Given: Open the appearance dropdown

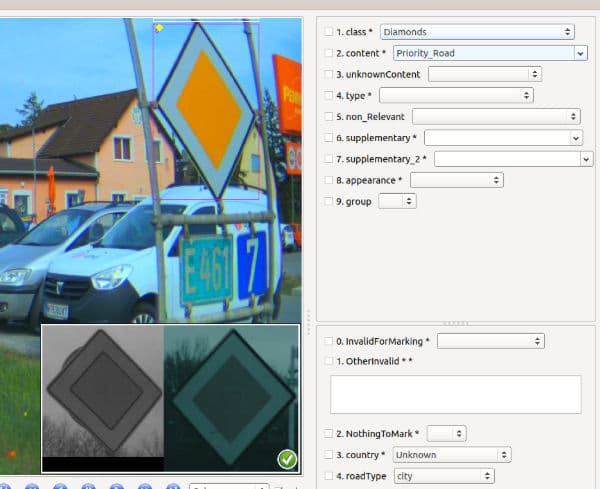Looking at the screenshot, I should [x=457, y=180].
